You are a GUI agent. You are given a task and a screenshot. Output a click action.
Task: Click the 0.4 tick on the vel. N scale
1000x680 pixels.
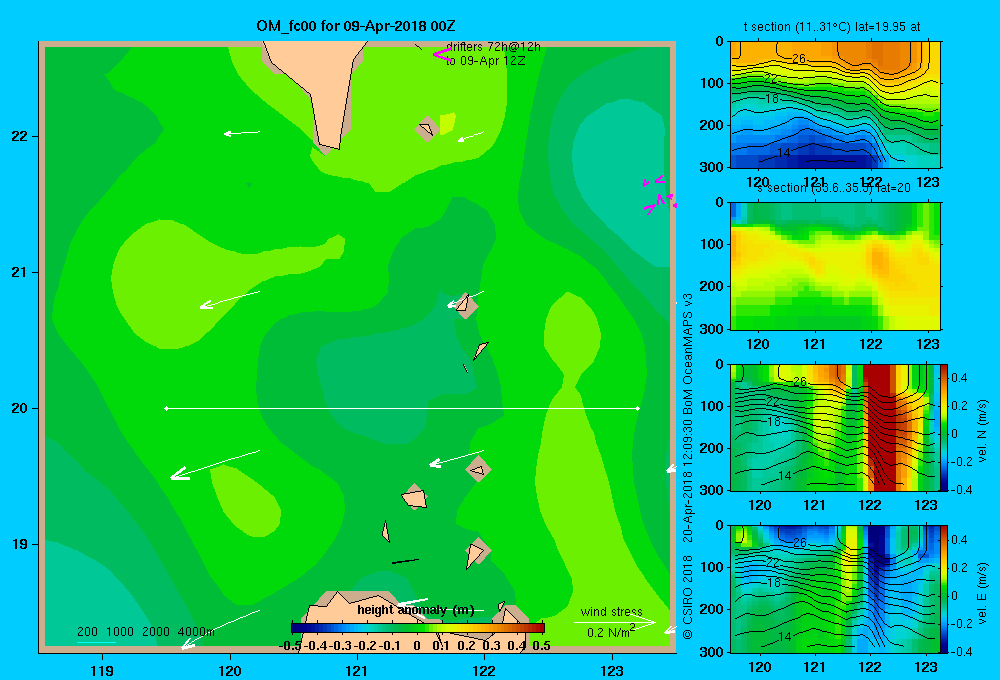coord(959,378)
